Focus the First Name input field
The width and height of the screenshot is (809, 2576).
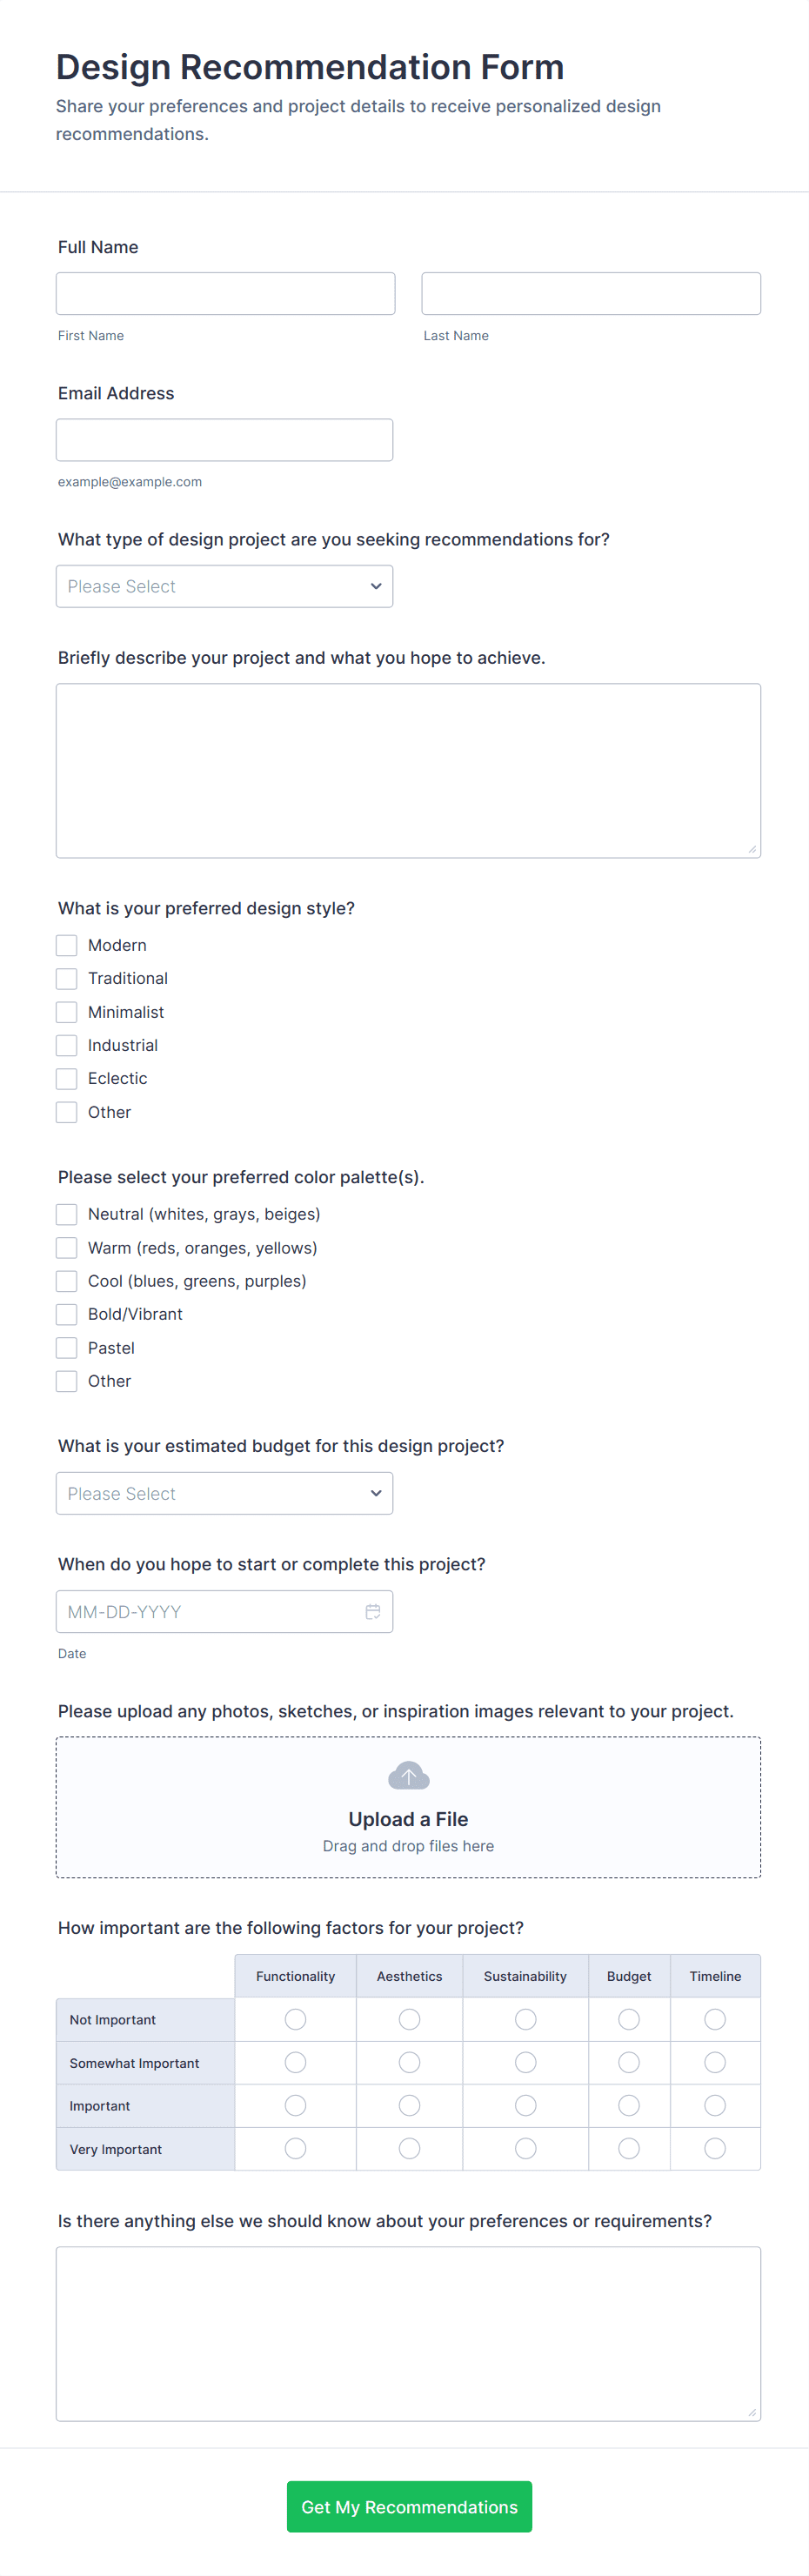pos(225,294)
